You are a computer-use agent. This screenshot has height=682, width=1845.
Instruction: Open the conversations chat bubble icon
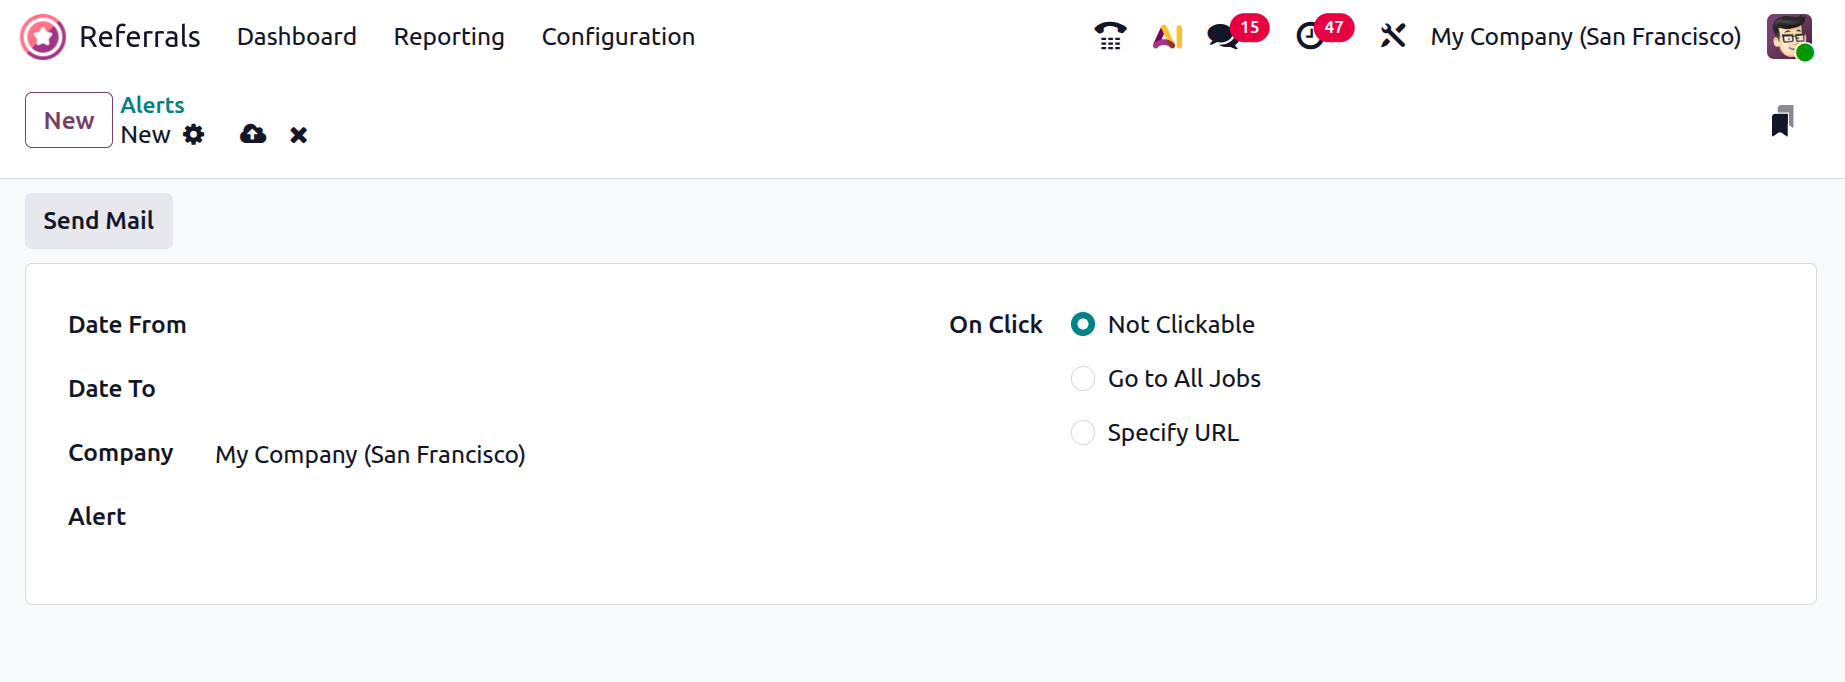coord(1222,37)
